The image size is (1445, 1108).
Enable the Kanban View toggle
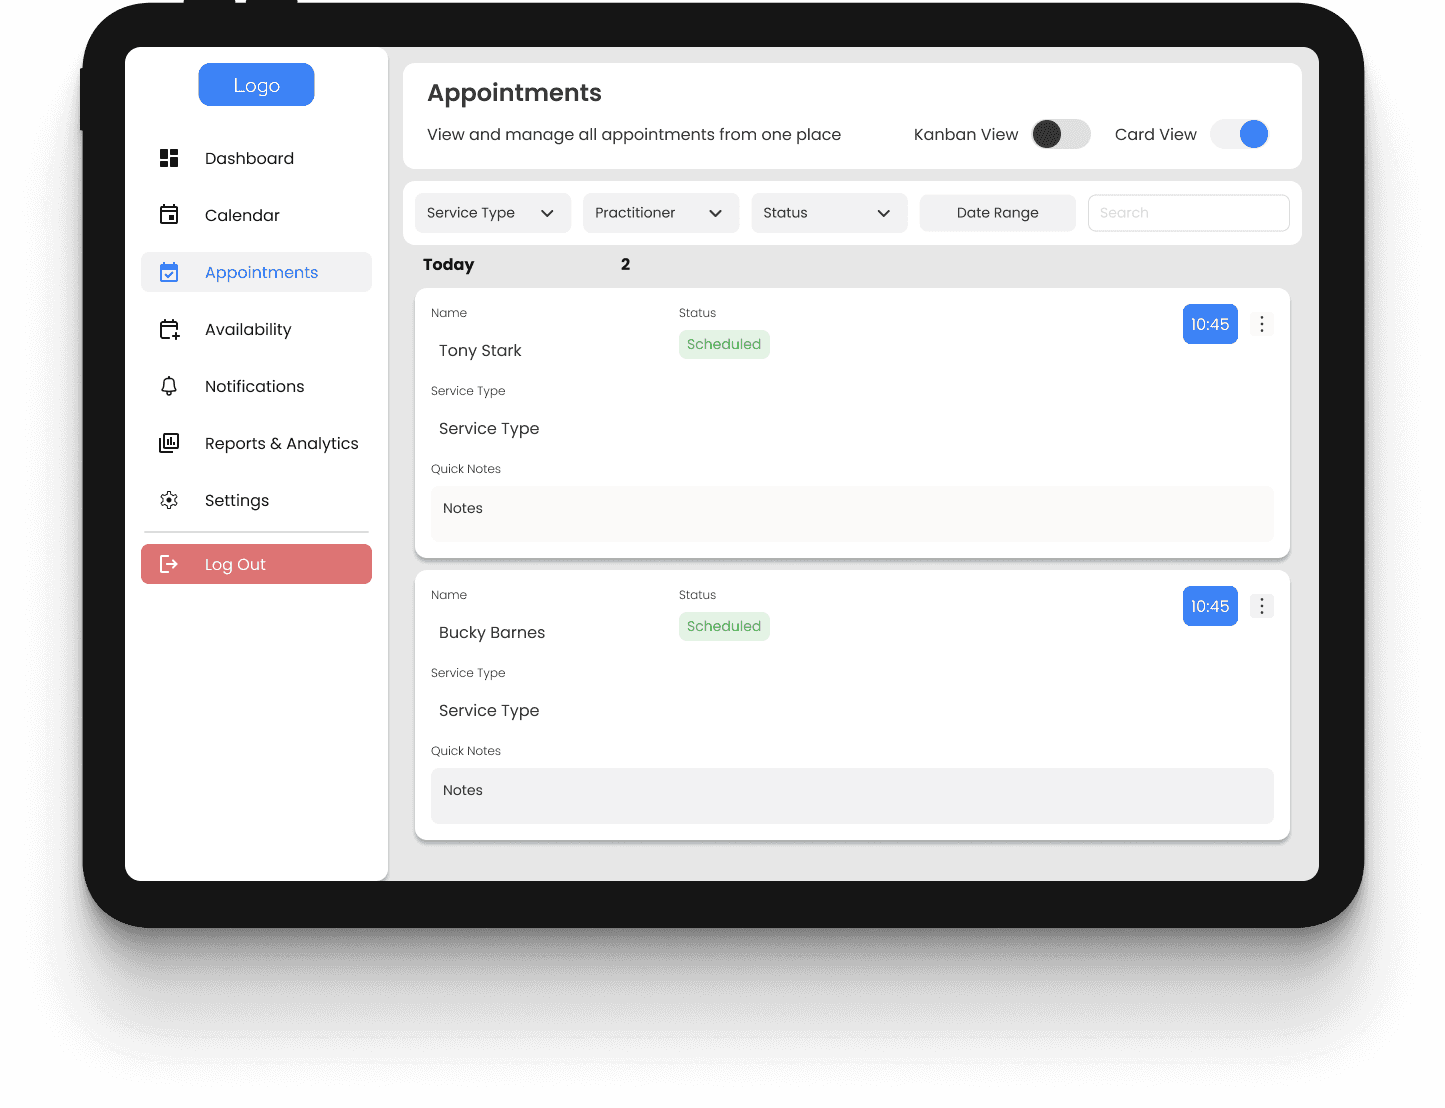(1061, 134)
